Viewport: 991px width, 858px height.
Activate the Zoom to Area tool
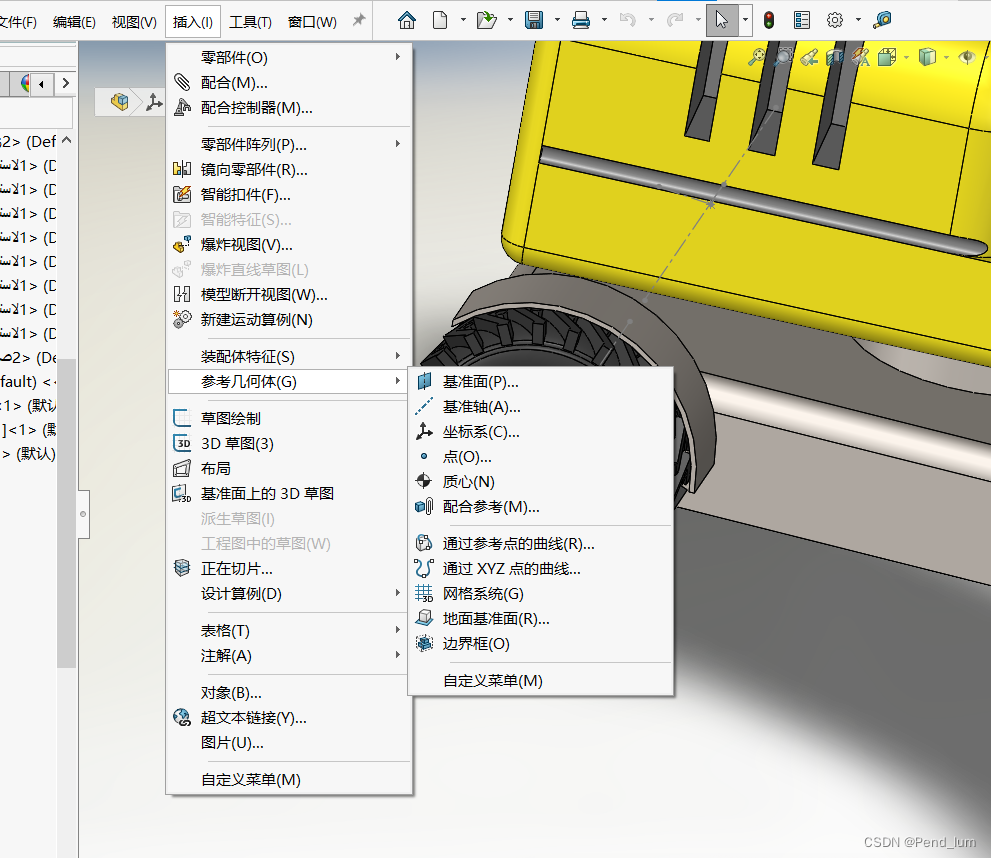click(x=784, y=57)
